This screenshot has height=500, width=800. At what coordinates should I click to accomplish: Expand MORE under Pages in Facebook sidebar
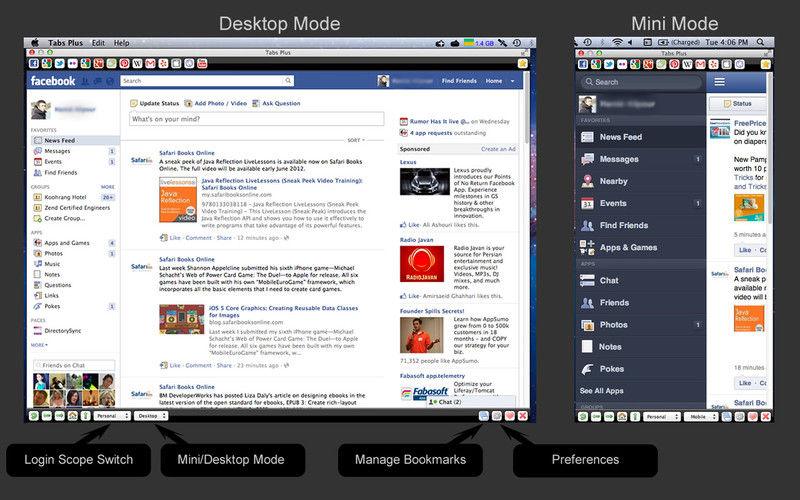coord(39,345)
